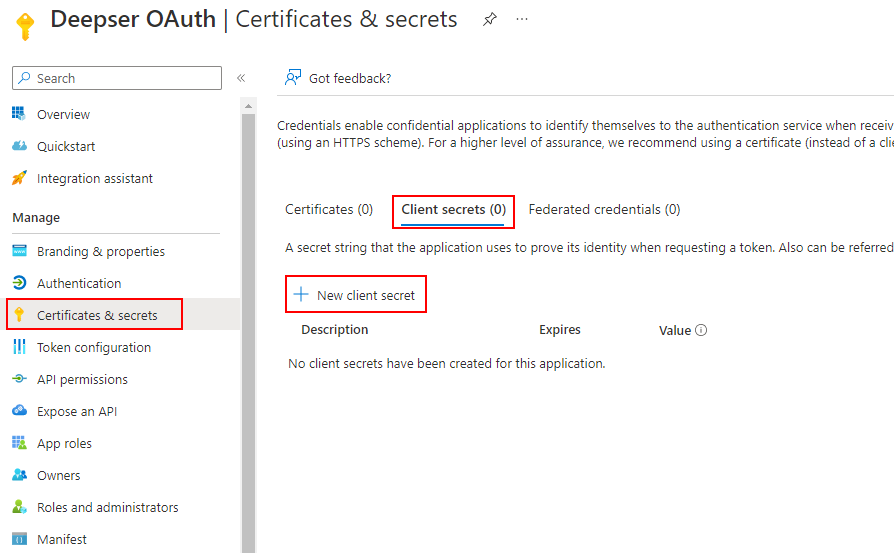Launch Integration assistant rocket icon
This screenshot has height=553, width=894.
19,178
